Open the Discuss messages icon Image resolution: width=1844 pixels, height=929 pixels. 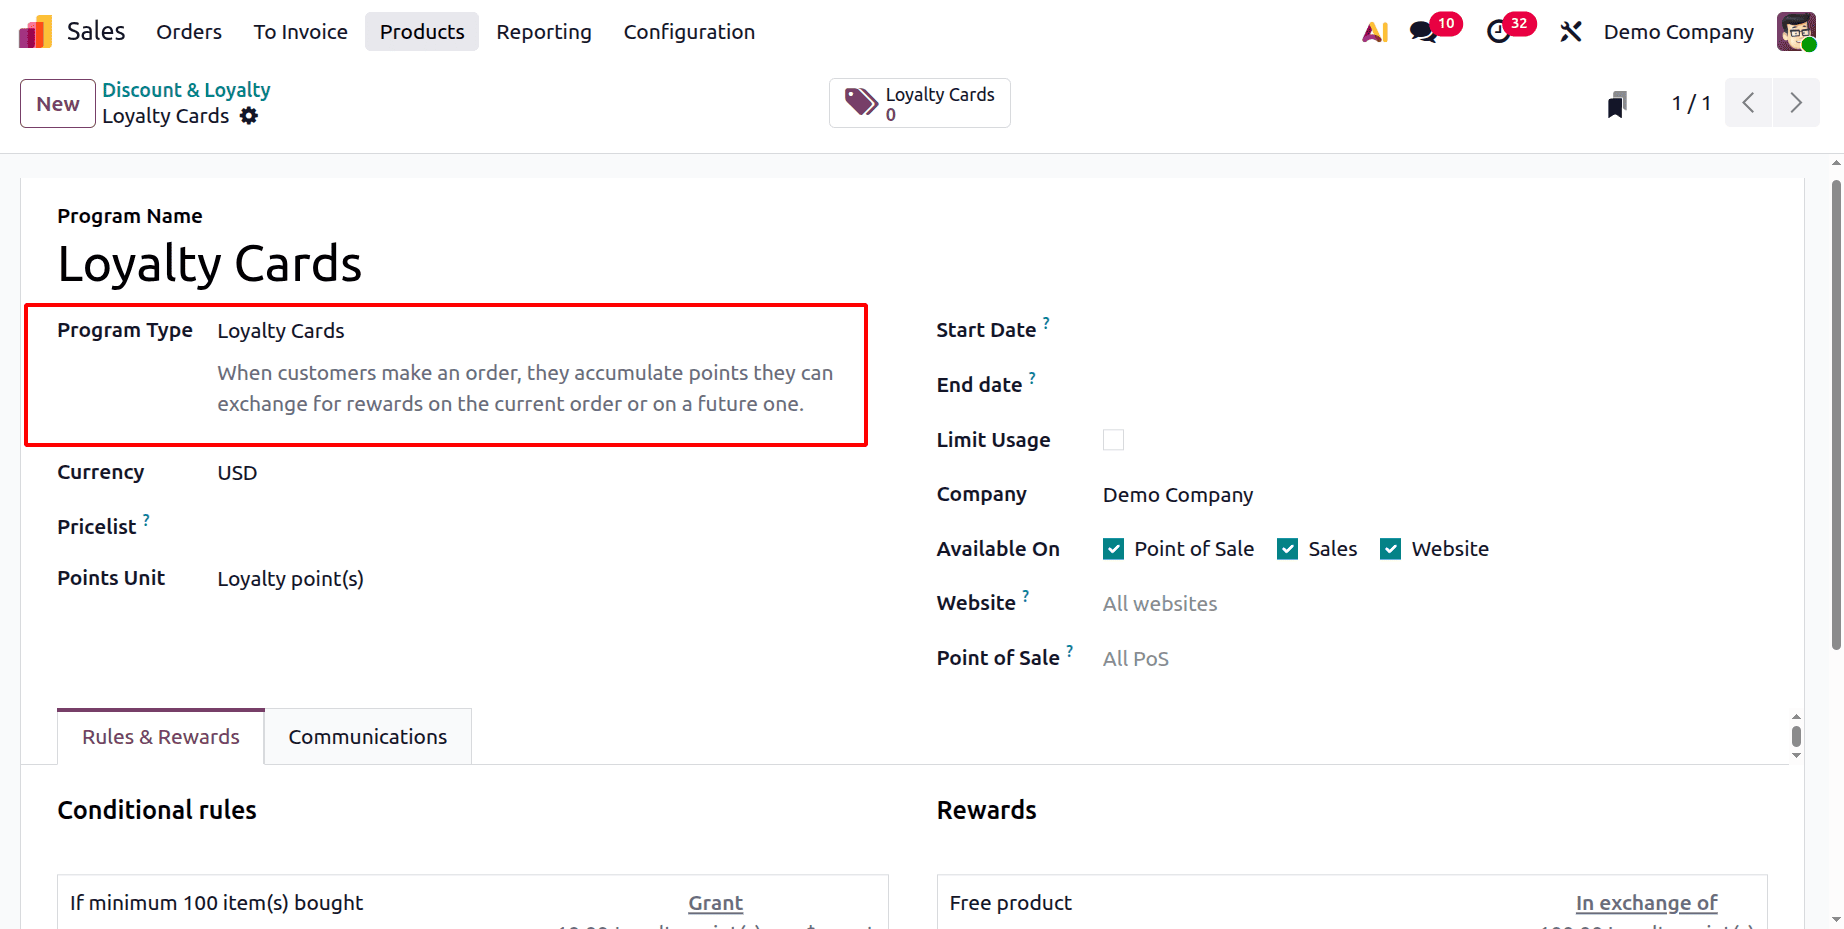(1424, 31)
